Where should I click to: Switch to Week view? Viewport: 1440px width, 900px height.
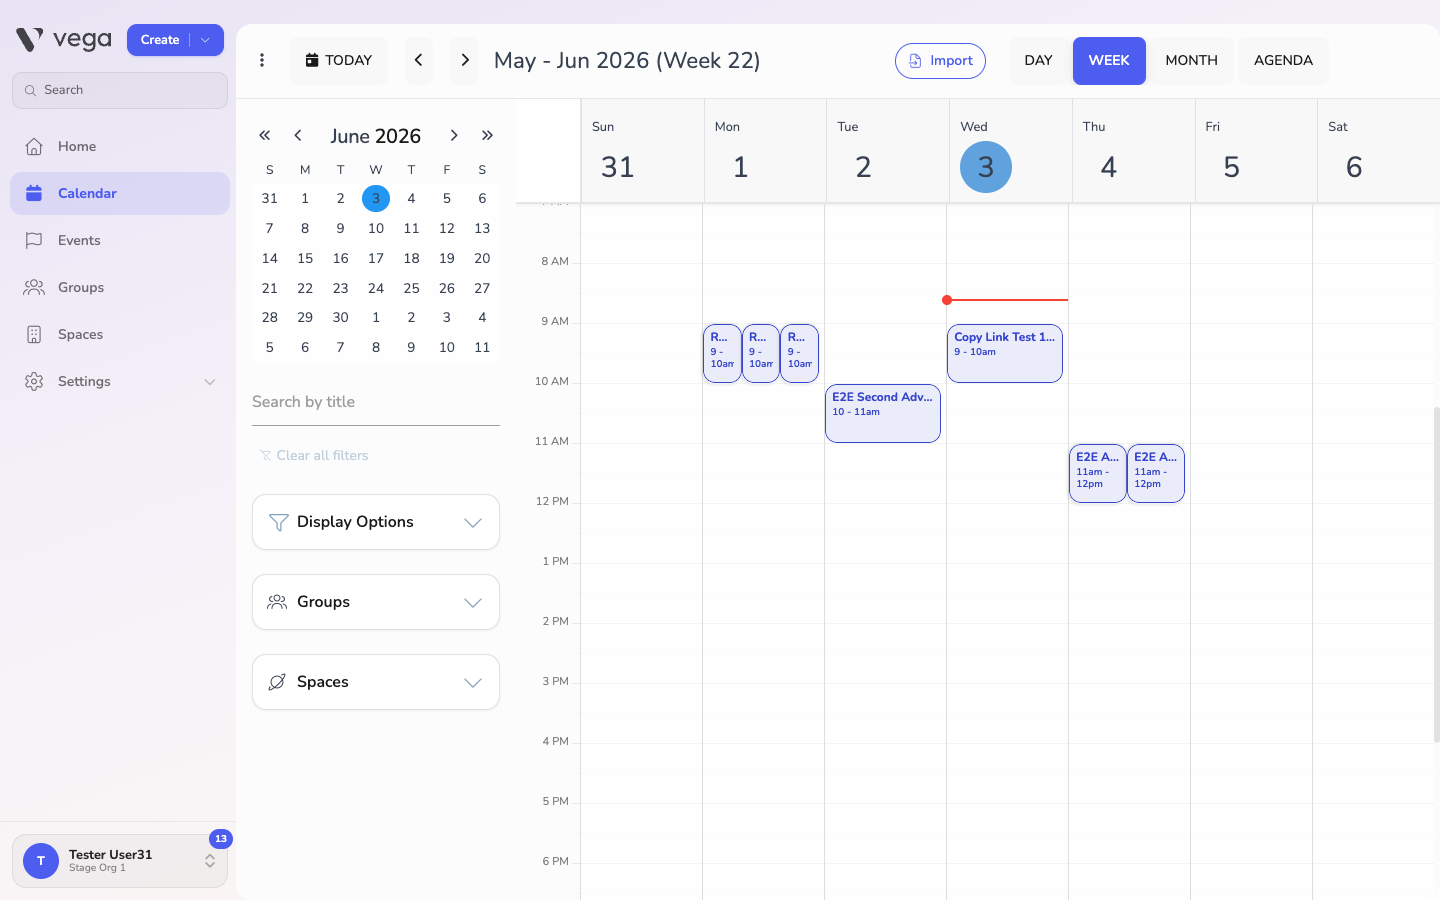(x=1109, y=61)
